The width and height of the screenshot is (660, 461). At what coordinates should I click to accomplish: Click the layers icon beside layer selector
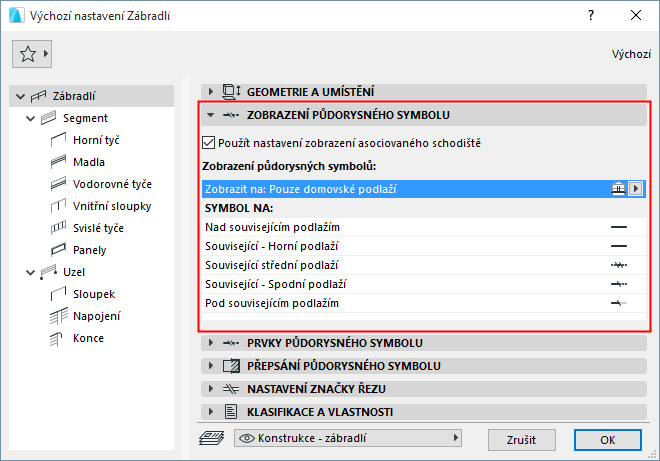point(211,438)
